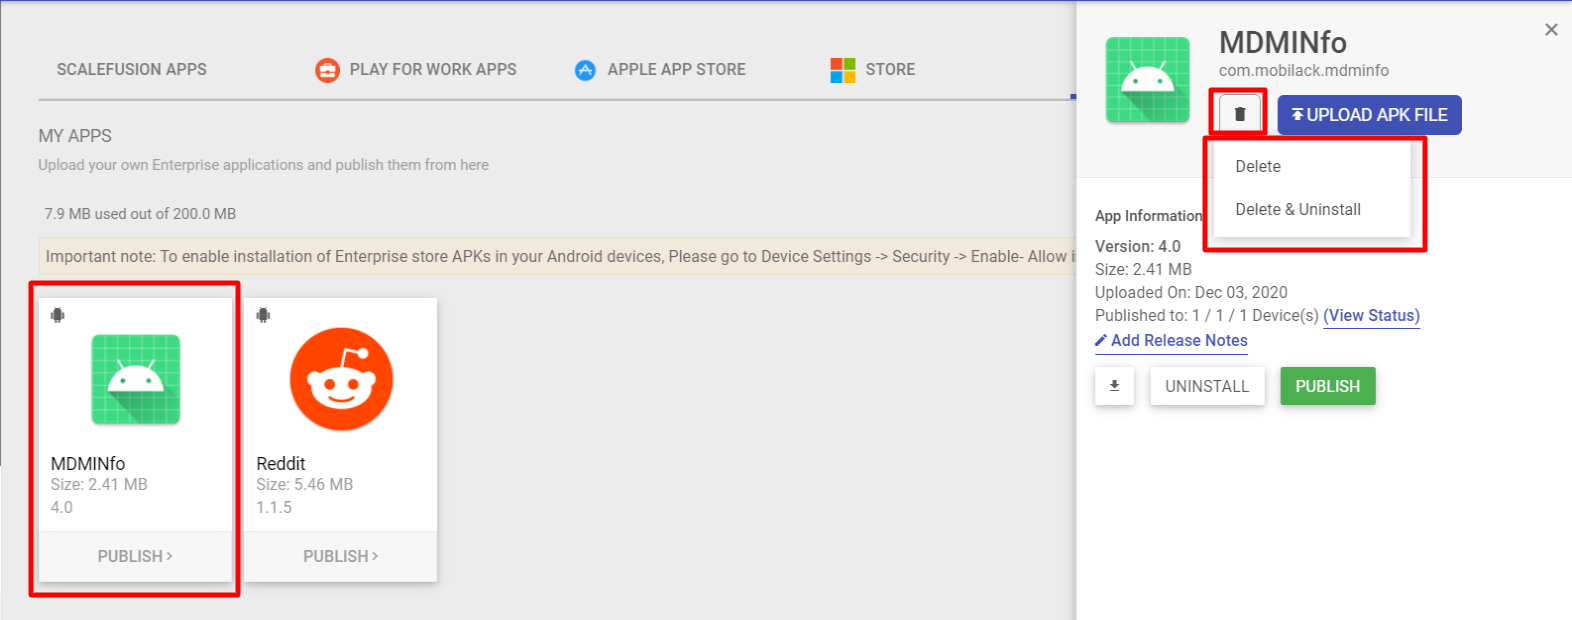Click the Windows Store logo icon

(x=843, y=70)
